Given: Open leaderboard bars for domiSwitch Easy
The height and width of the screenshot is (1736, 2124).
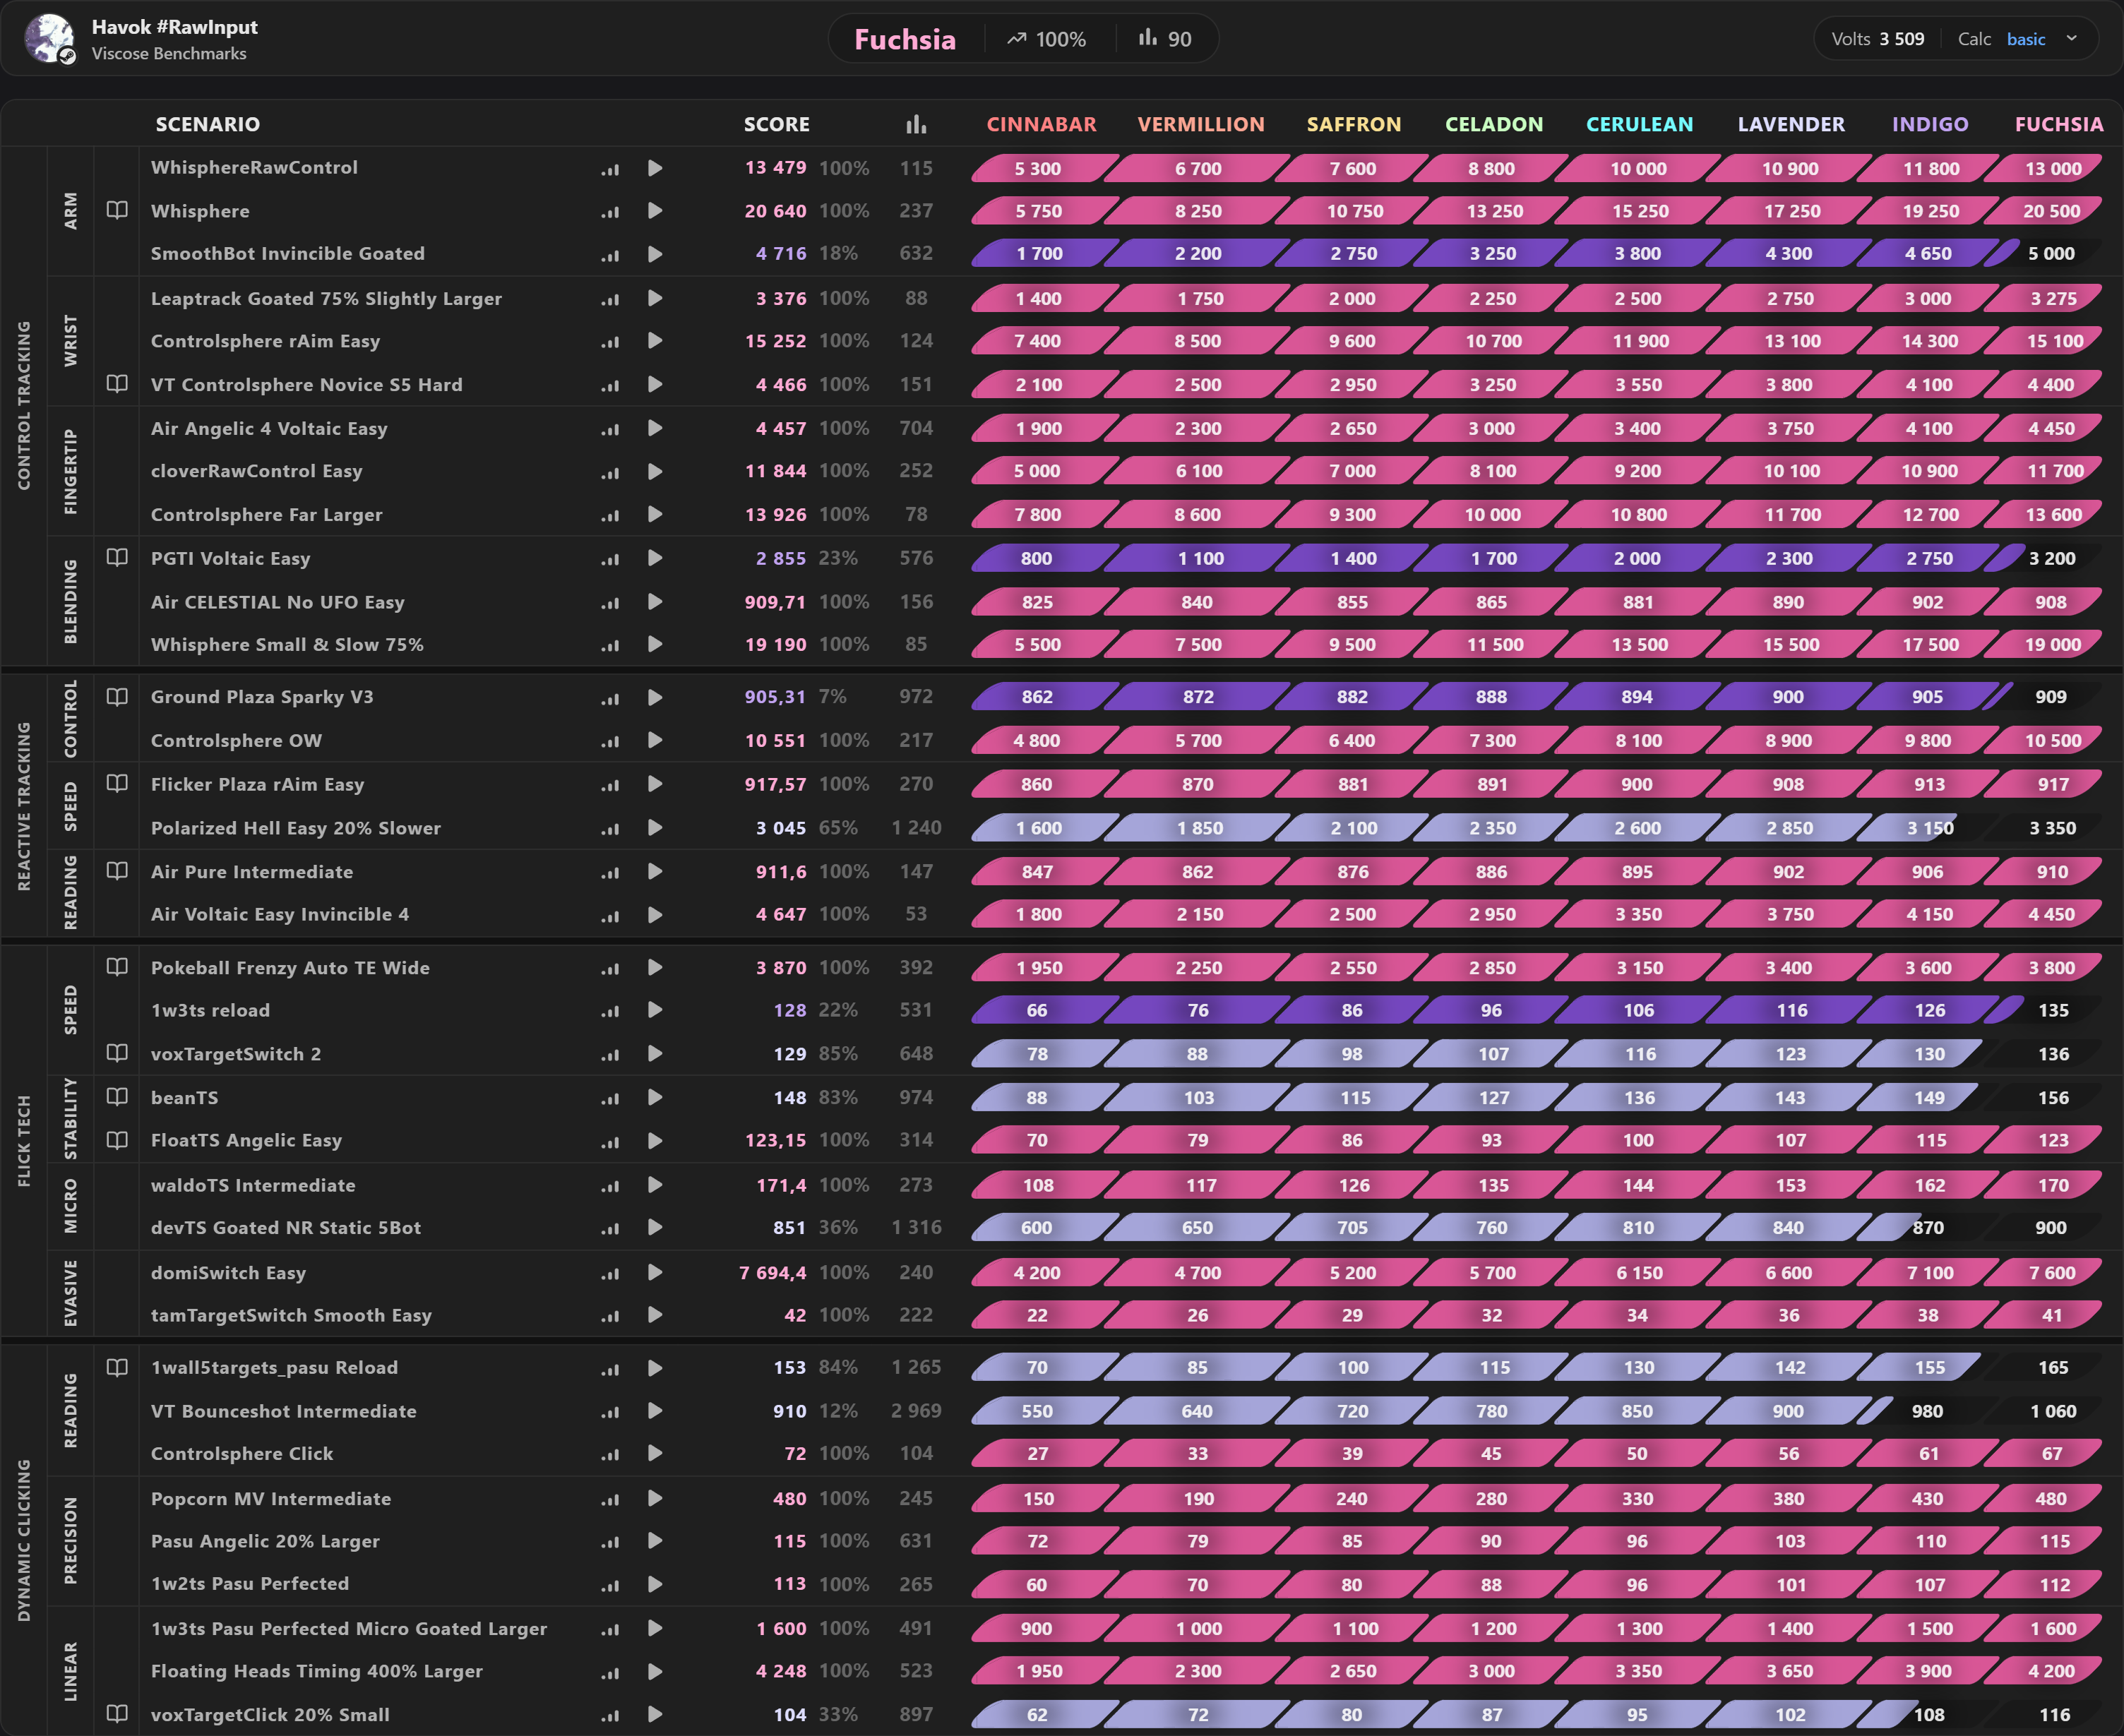Looking at the screenshot, I should click(x=610, y=1273).
